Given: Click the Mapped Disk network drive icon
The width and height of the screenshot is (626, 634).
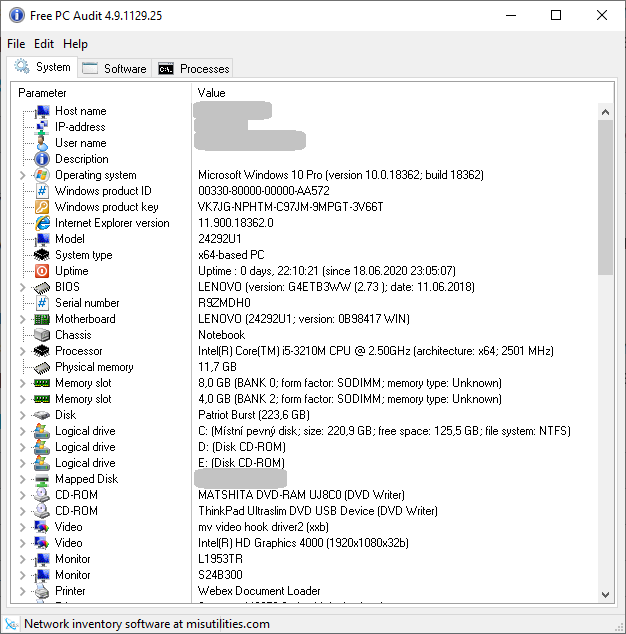Looking at the screenshot, I should click(42, 479).
